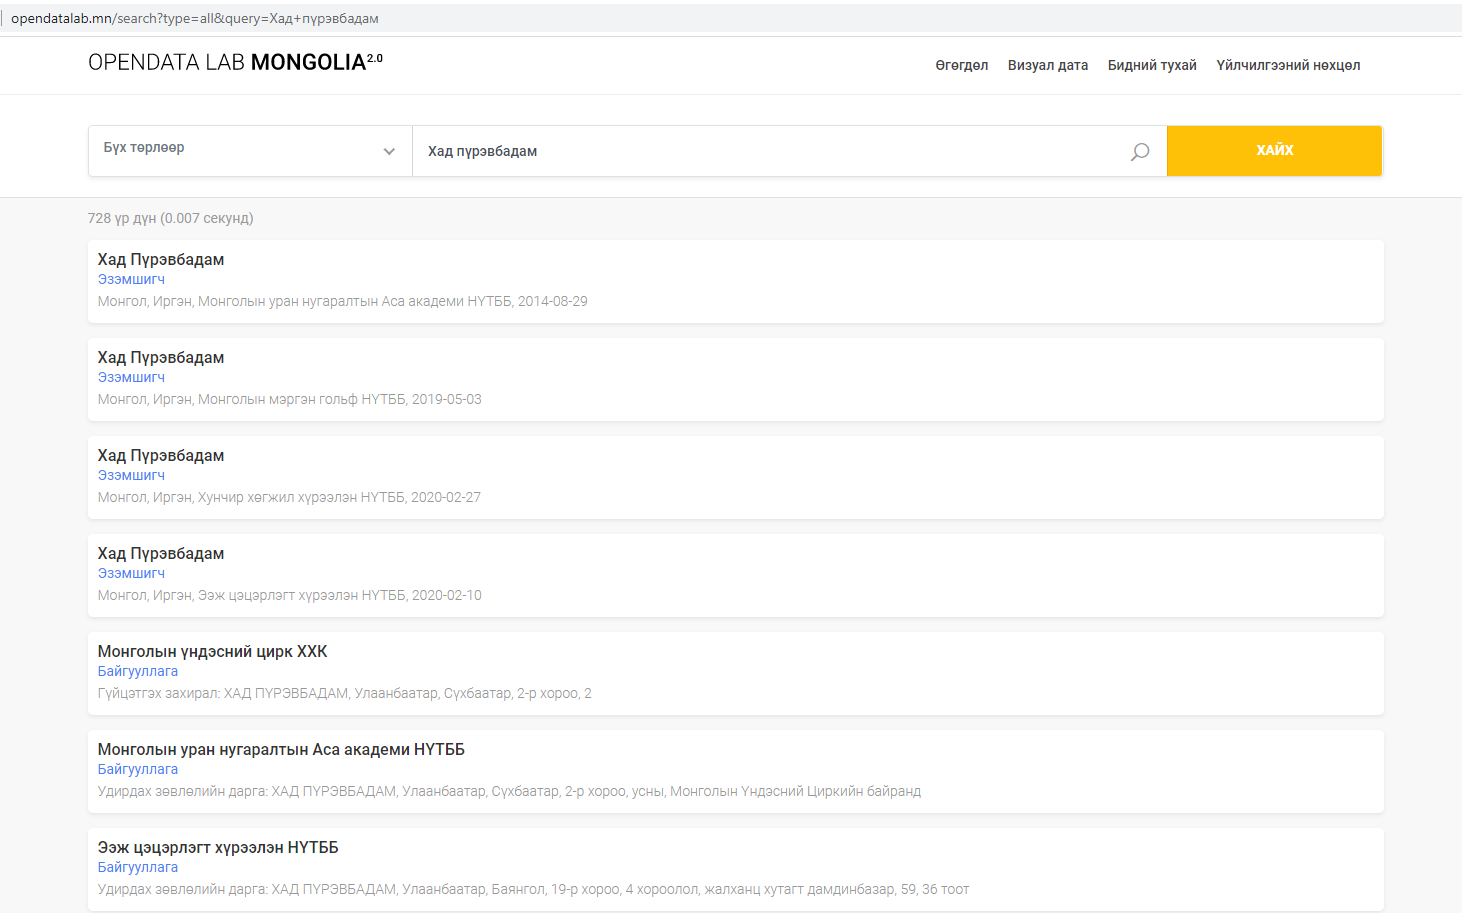
Task: Open the Бидний тухай page
Action: click(1151, 65)
